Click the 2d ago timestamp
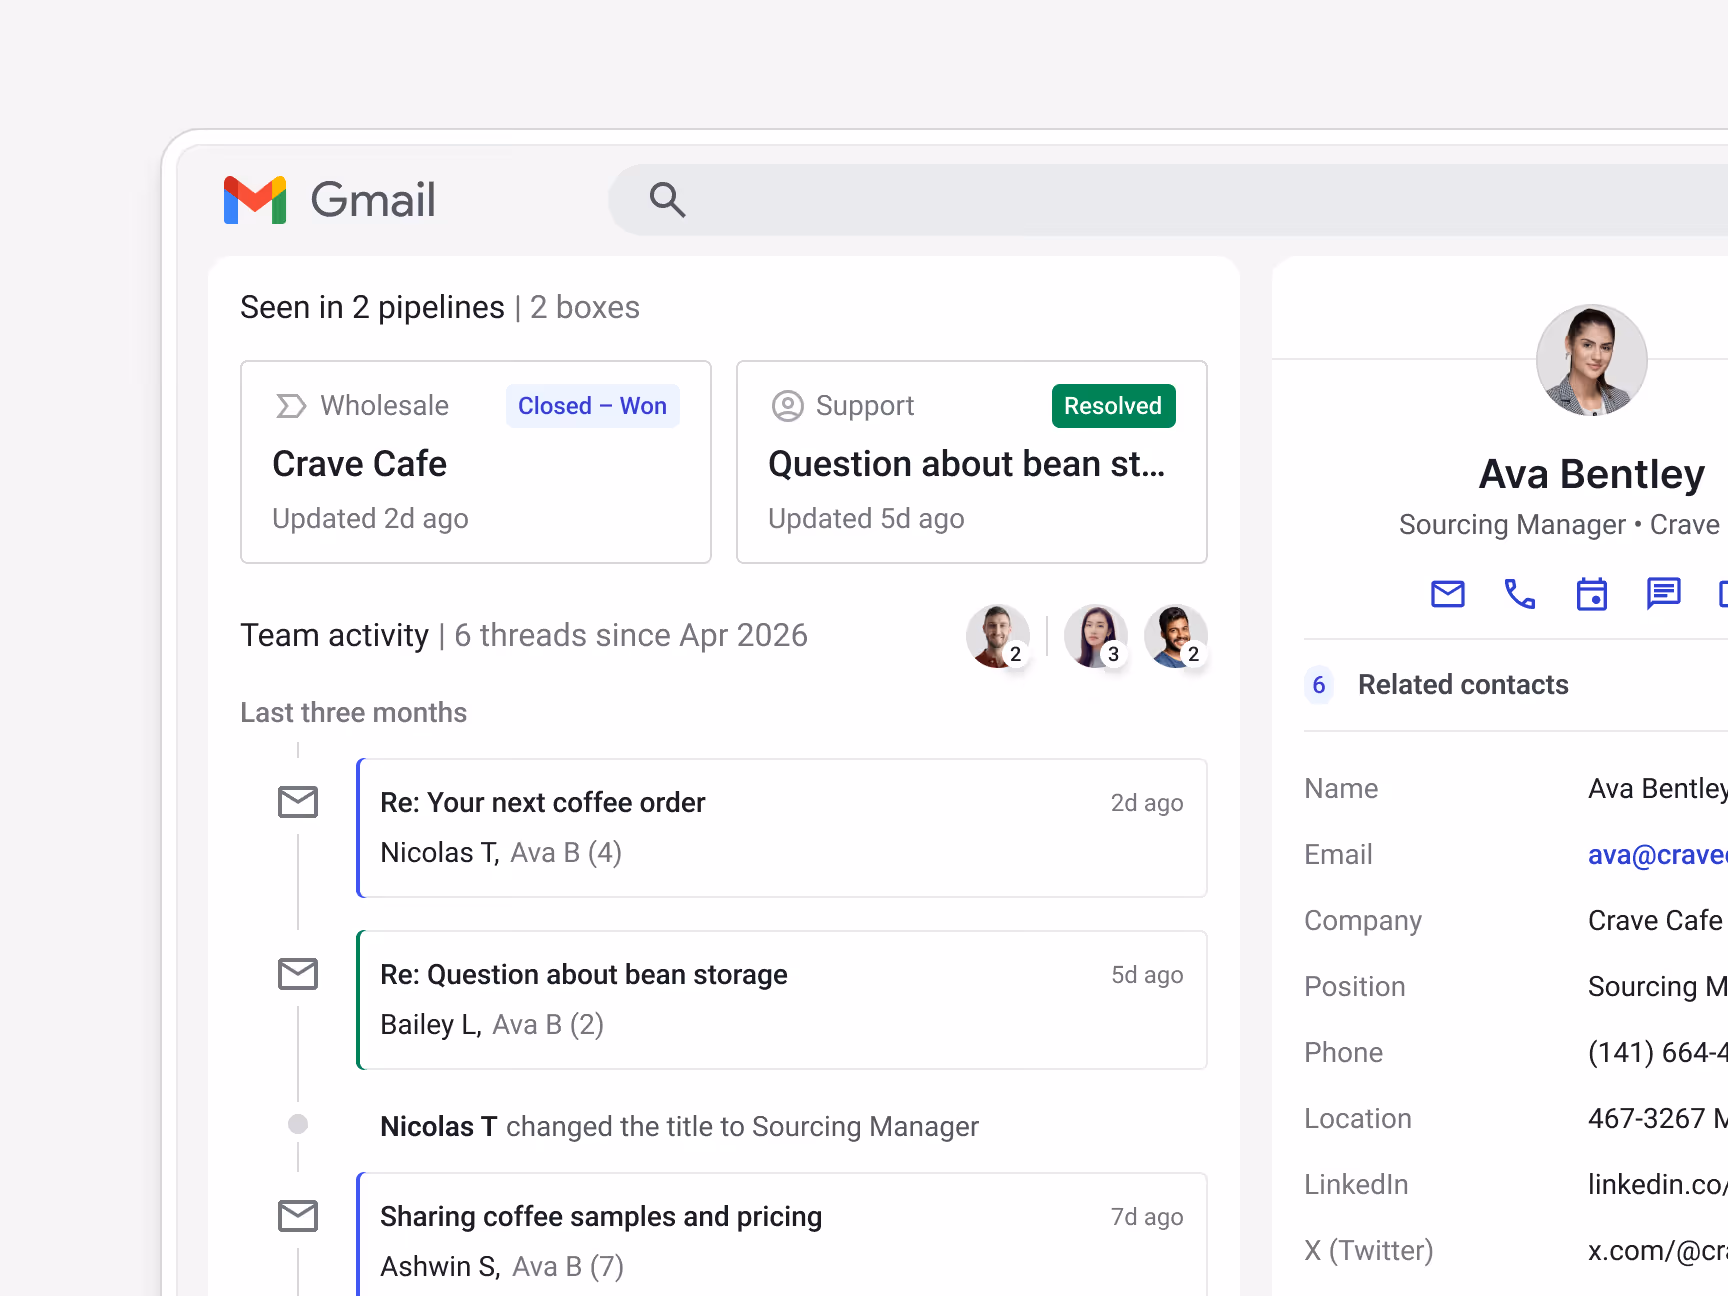1728x1296 pixels. (x=1147, y=803)
